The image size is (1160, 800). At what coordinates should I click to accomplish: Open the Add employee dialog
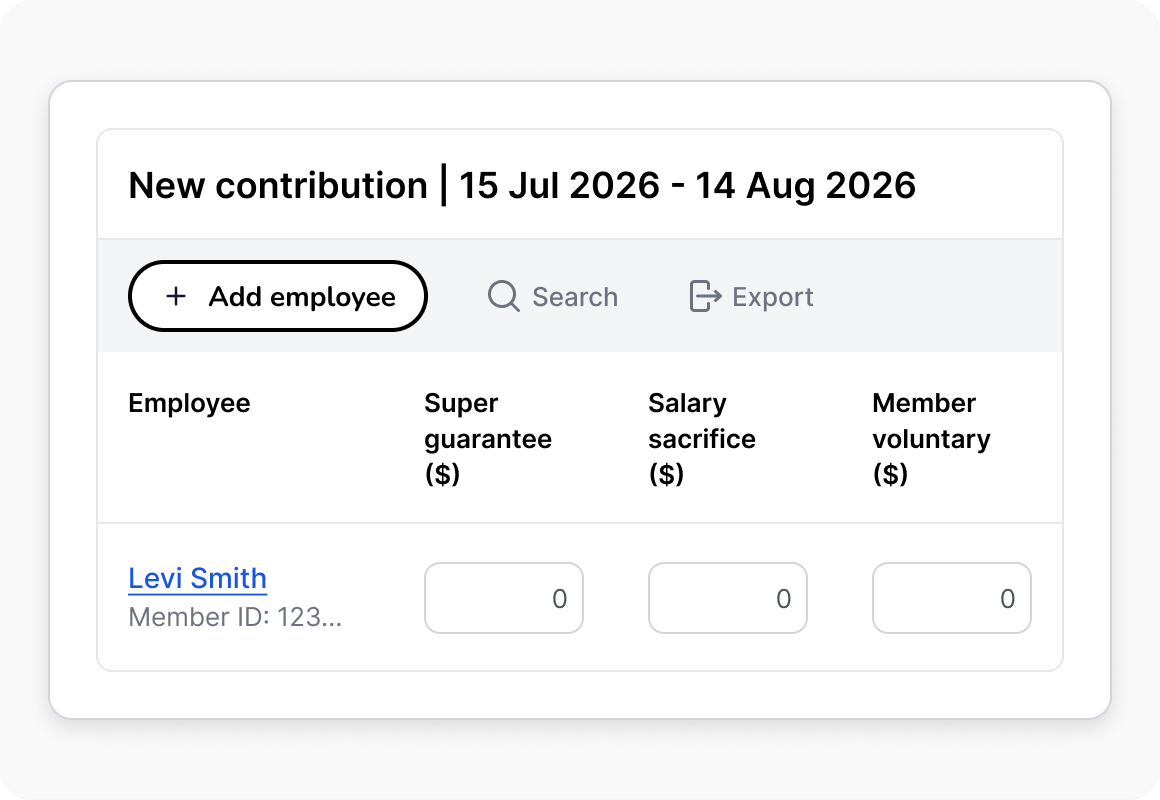tap(278, 296)
